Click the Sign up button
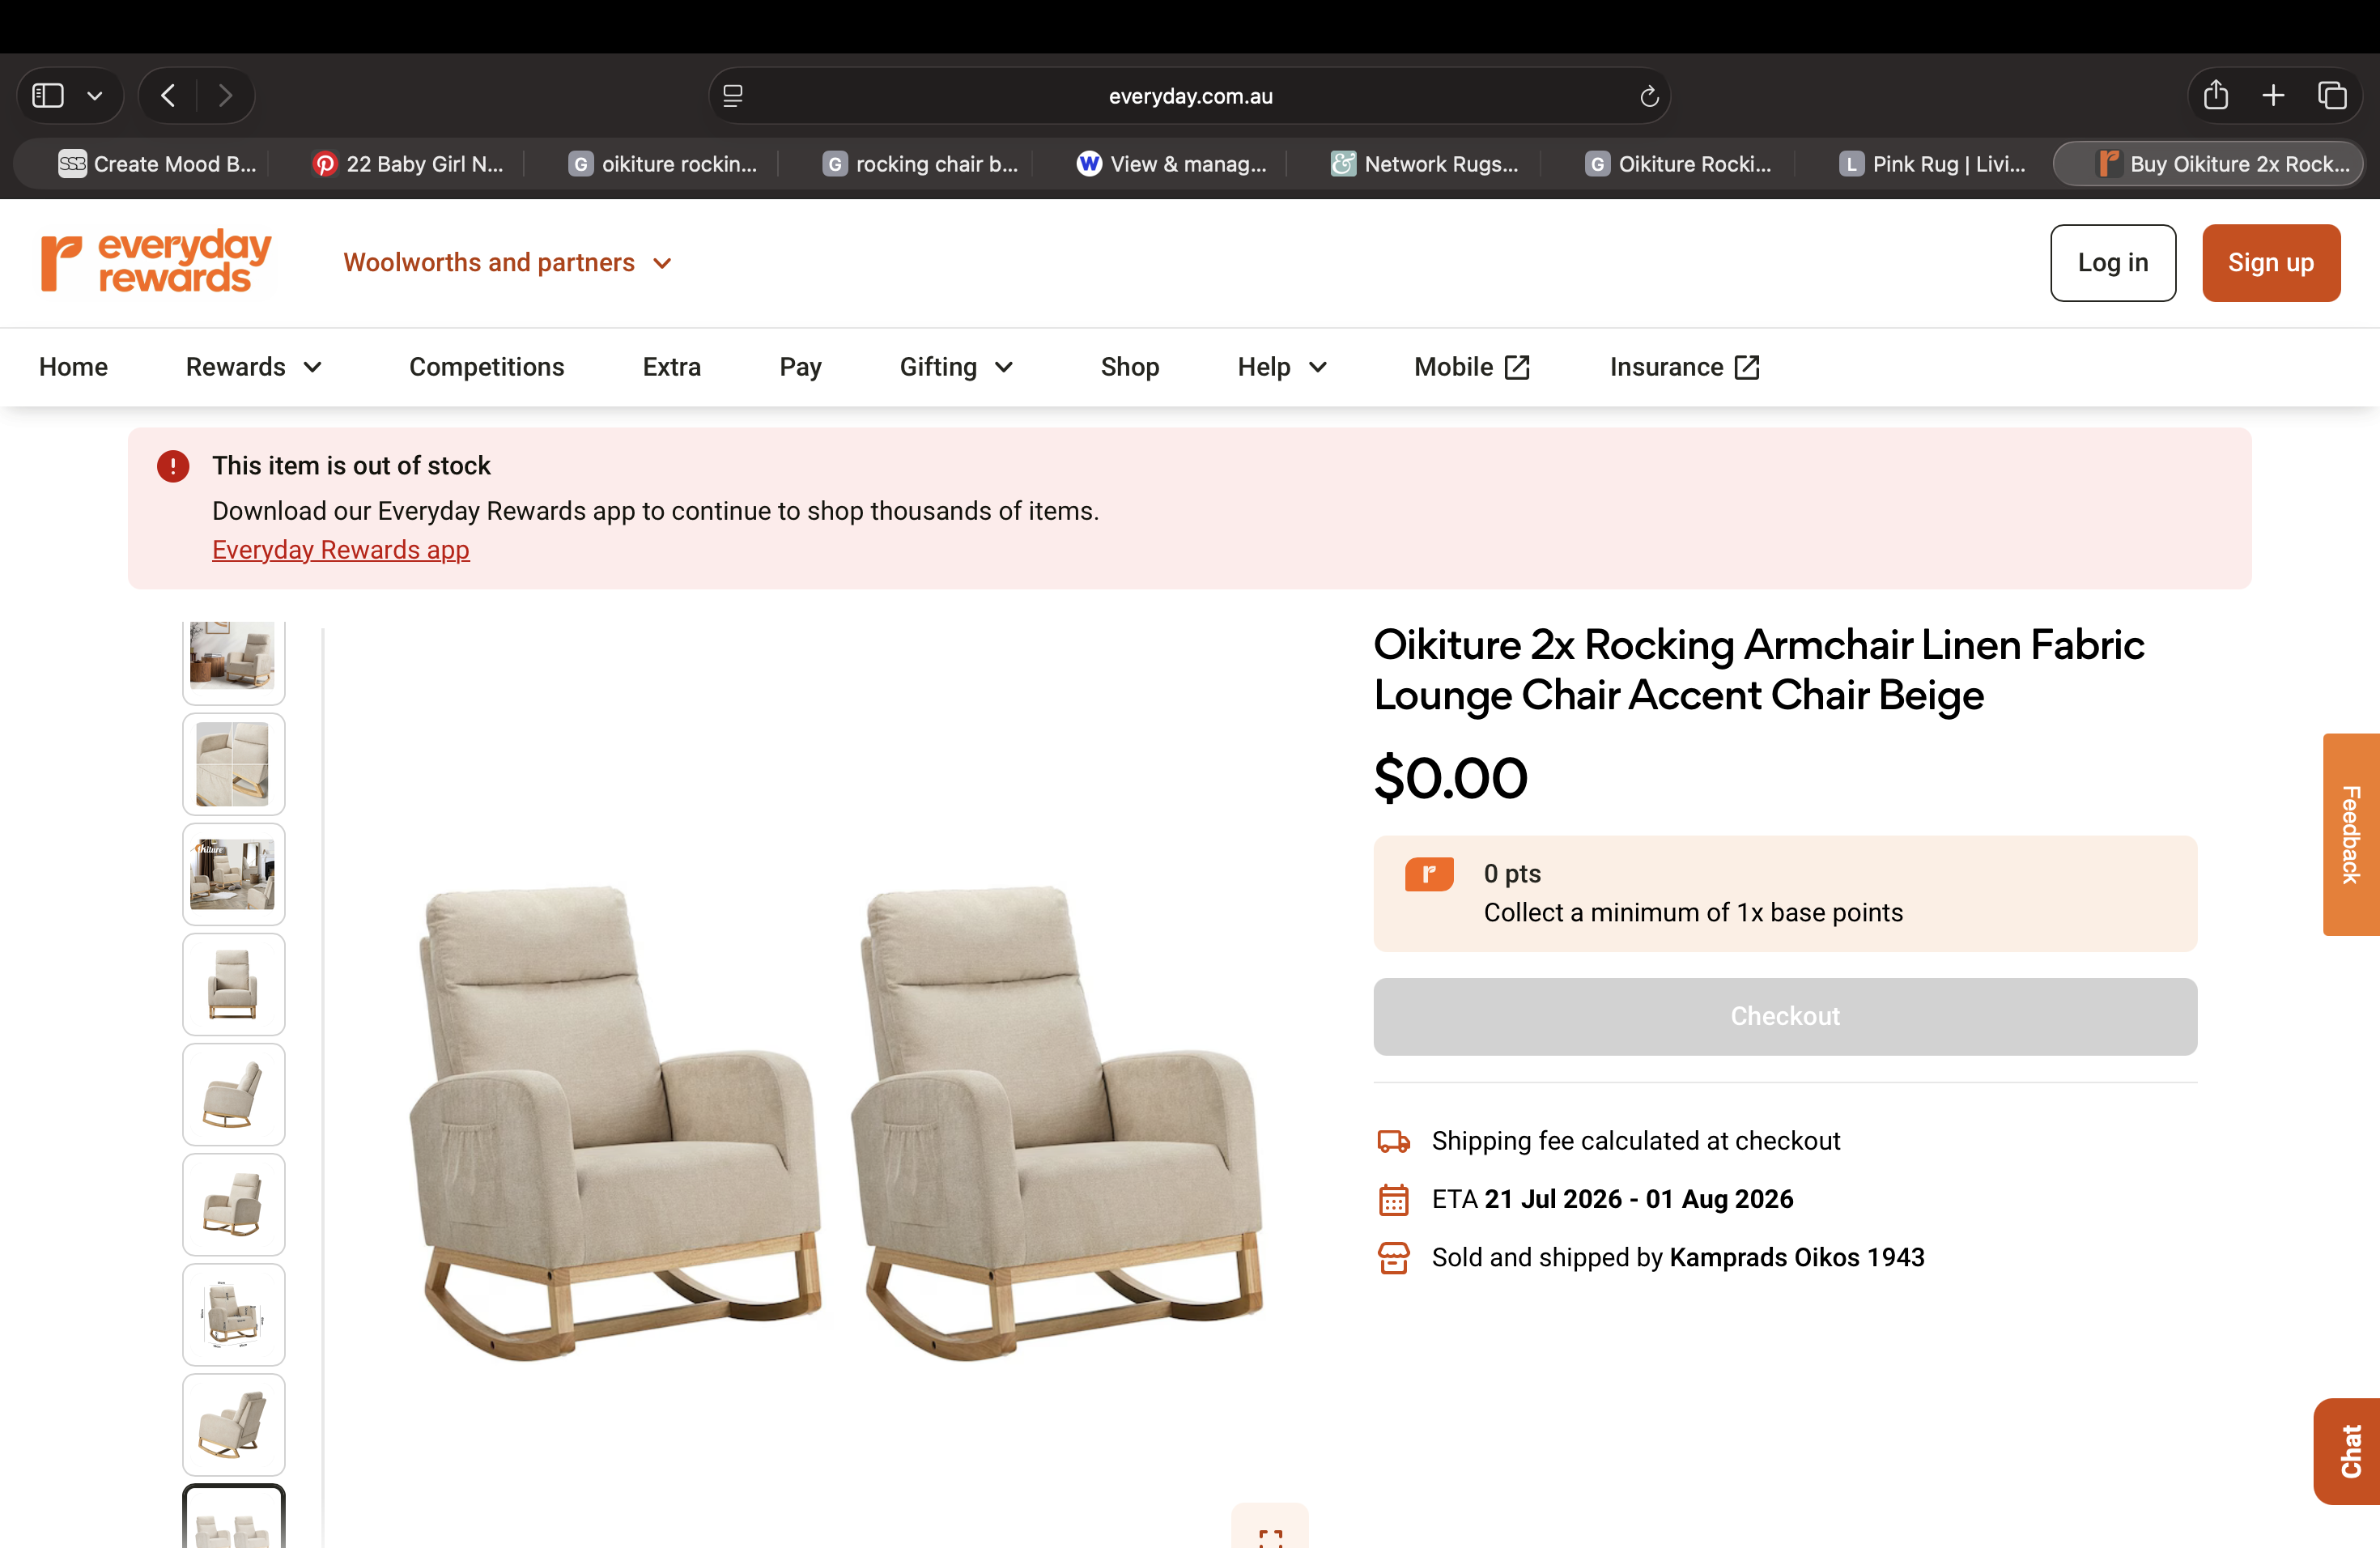The height and width of the screenshot is (1548, 2380). [x=2271, y=263]
